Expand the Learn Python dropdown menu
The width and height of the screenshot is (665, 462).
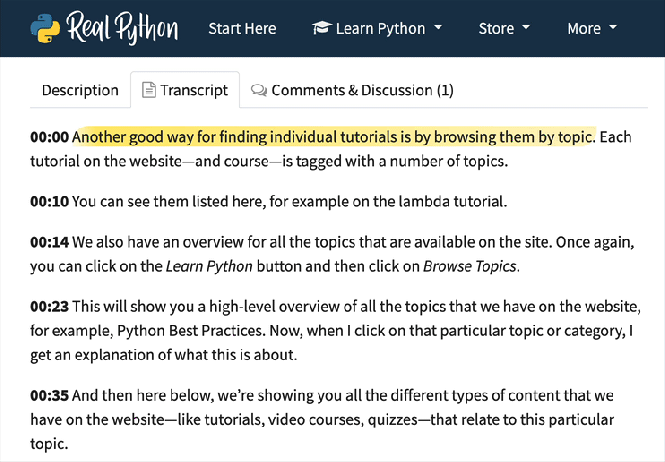(377, 28)
